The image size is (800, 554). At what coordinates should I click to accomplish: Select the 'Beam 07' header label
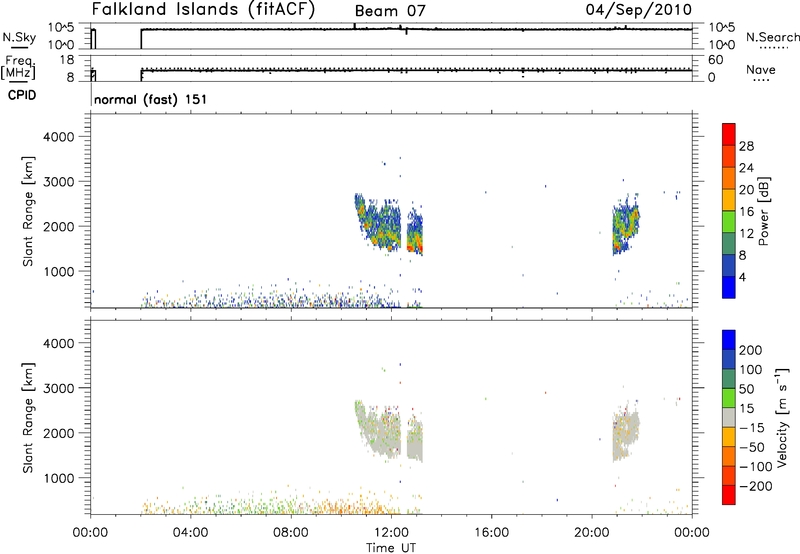click(x=390, y=11)
